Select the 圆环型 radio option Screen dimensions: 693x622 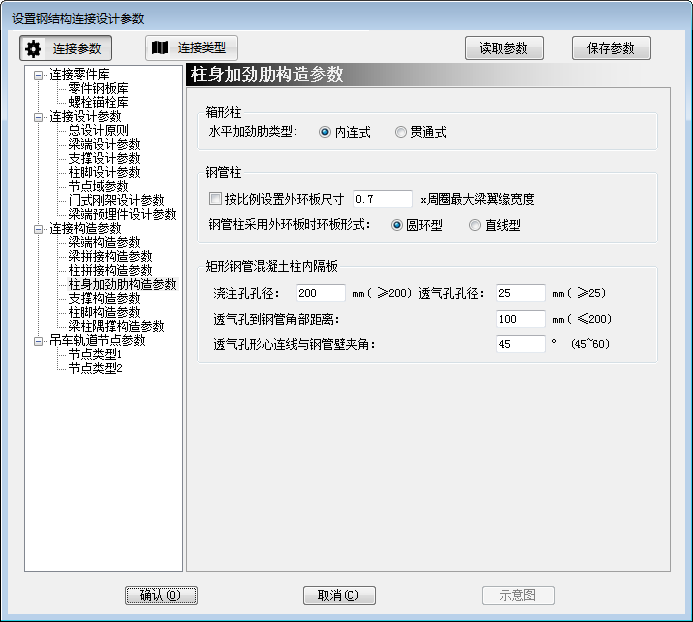(x=397, y=225)
